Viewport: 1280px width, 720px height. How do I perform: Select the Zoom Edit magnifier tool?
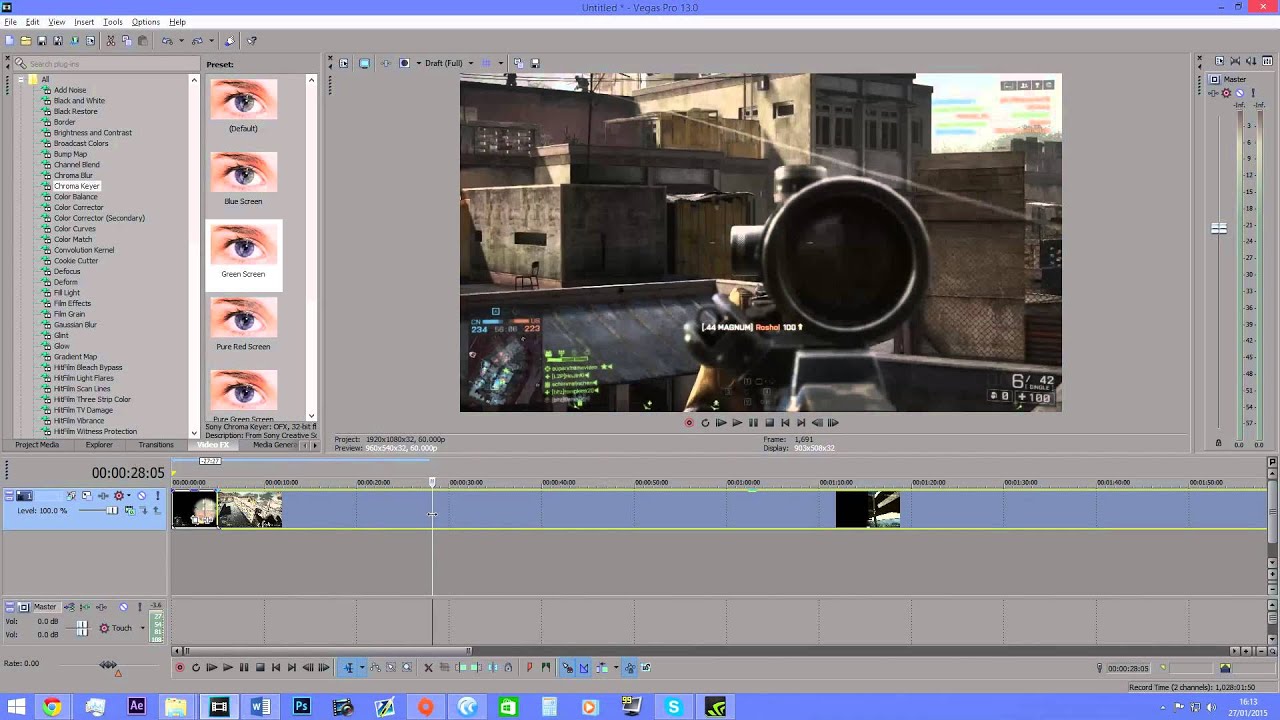coord(407,667)
